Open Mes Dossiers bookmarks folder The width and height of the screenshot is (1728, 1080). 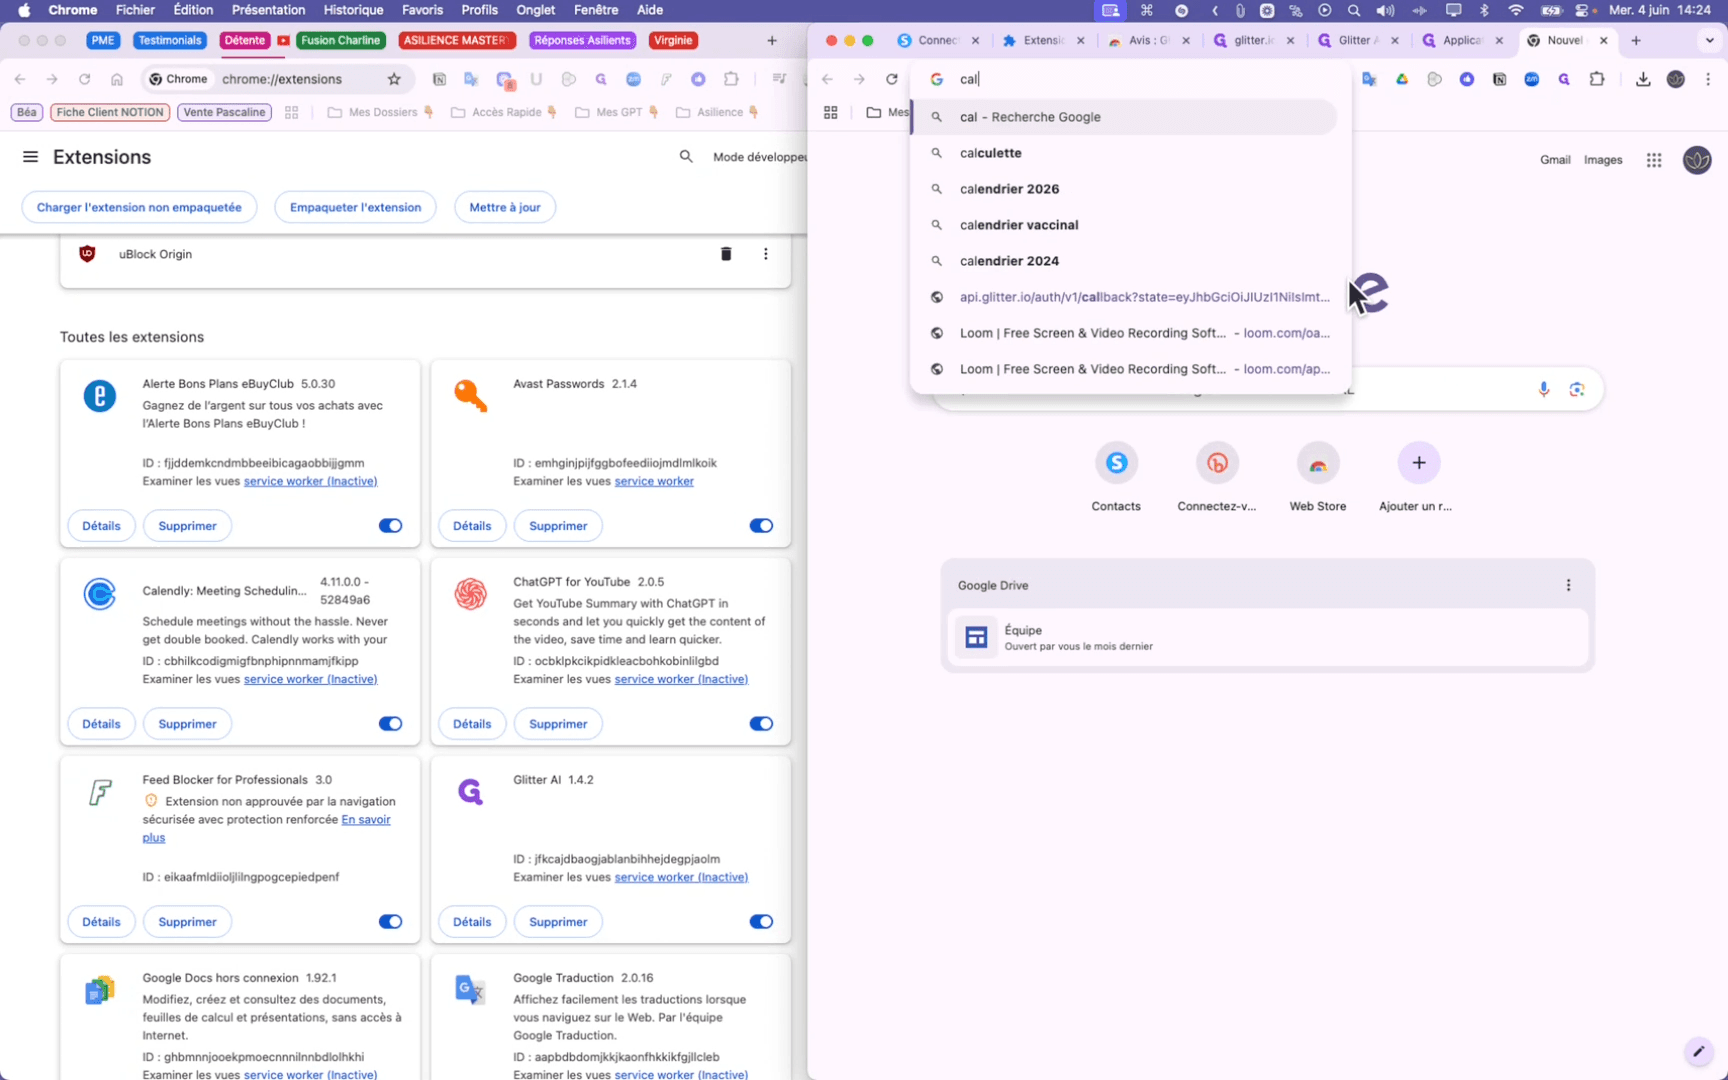(380, 112)
